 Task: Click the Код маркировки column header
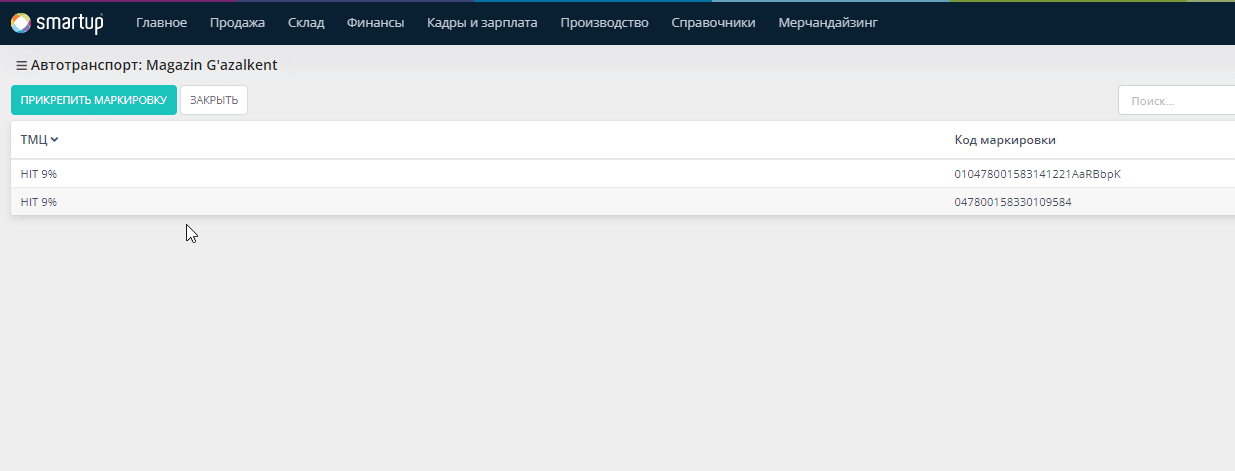coord(1004,140)
